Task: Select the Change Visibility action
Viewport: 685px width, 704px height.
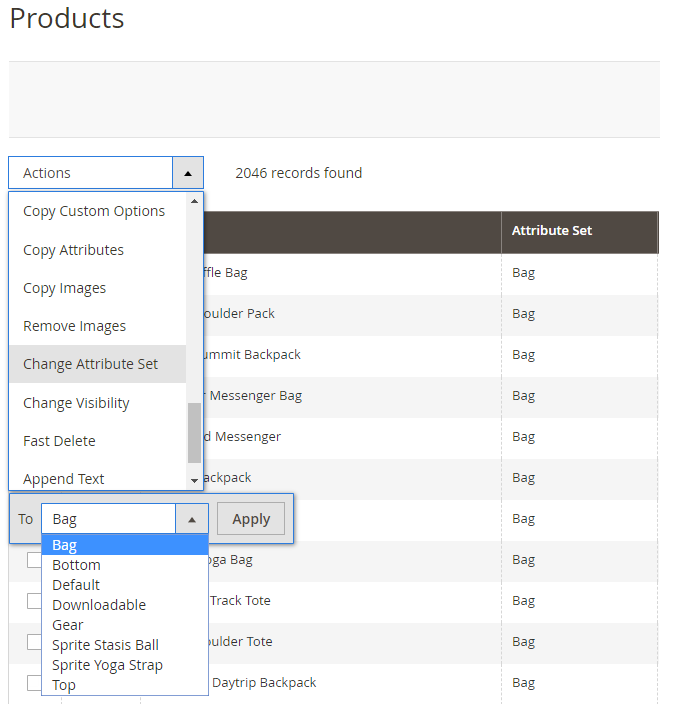Action: click(x=77, y=403)
